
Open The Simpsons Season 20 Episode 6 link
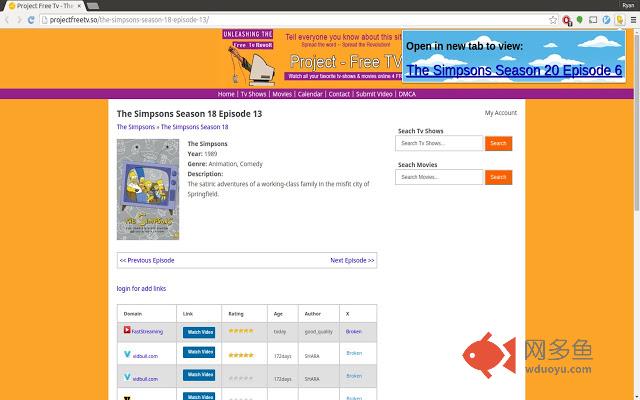pos(514,70)
